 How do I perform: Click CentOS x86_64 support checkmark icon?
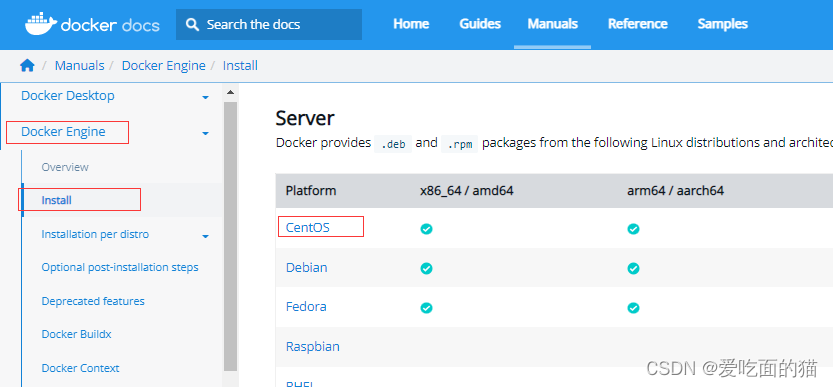coord(426,229)
